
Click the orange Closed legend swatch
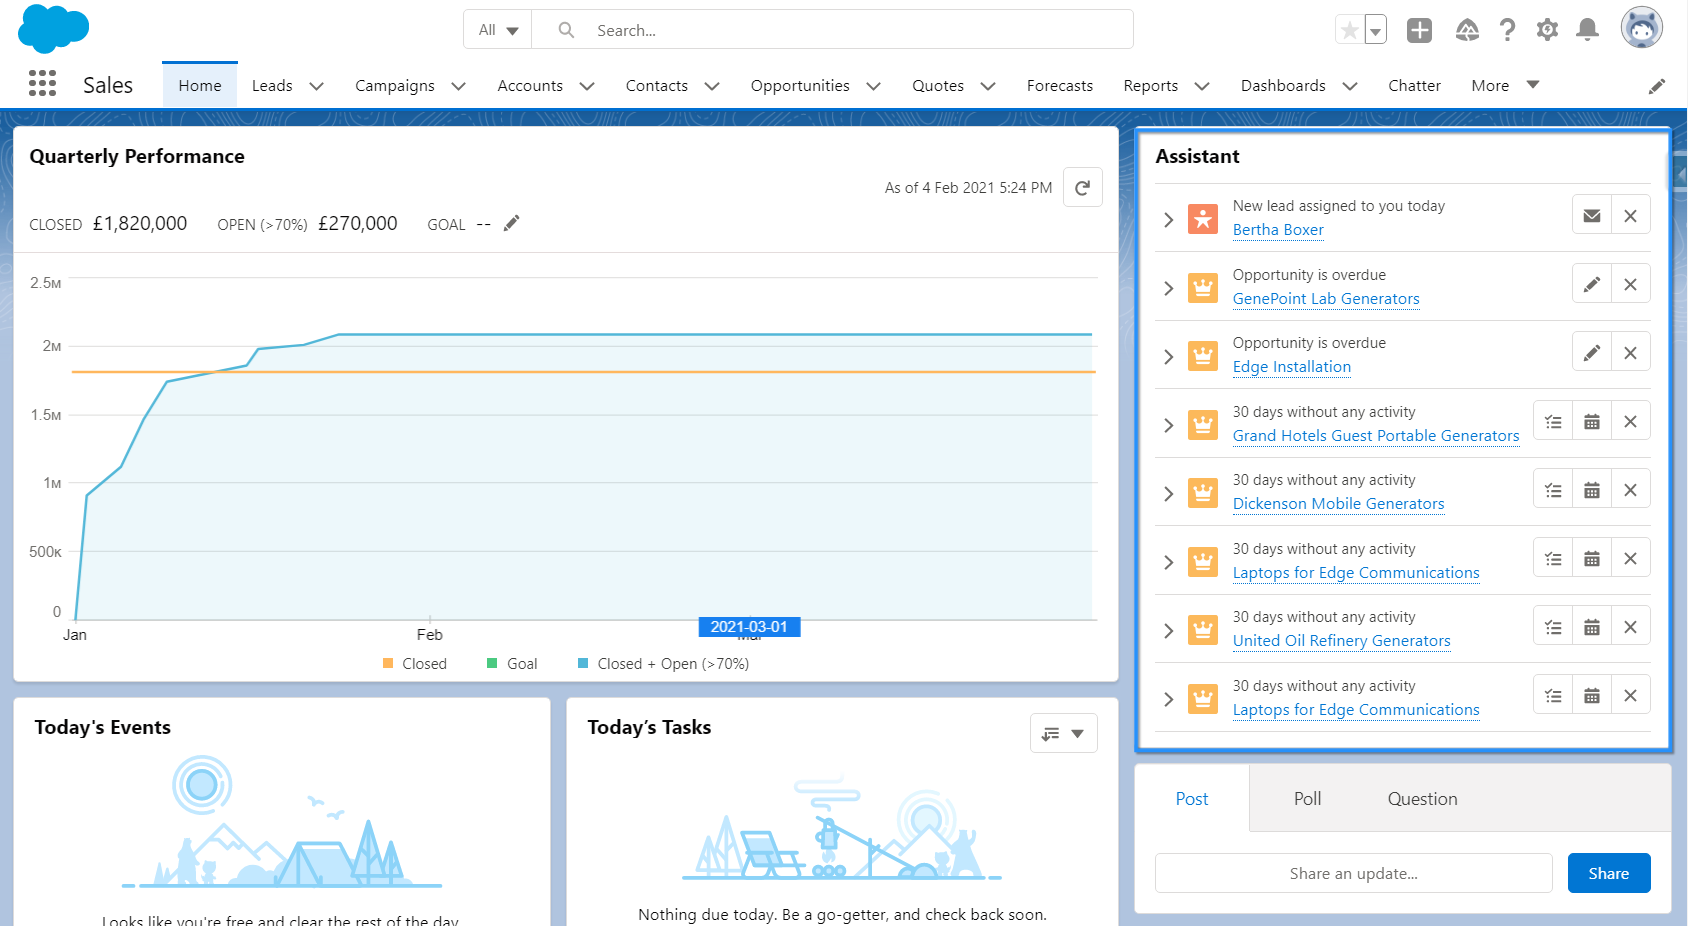388,663
